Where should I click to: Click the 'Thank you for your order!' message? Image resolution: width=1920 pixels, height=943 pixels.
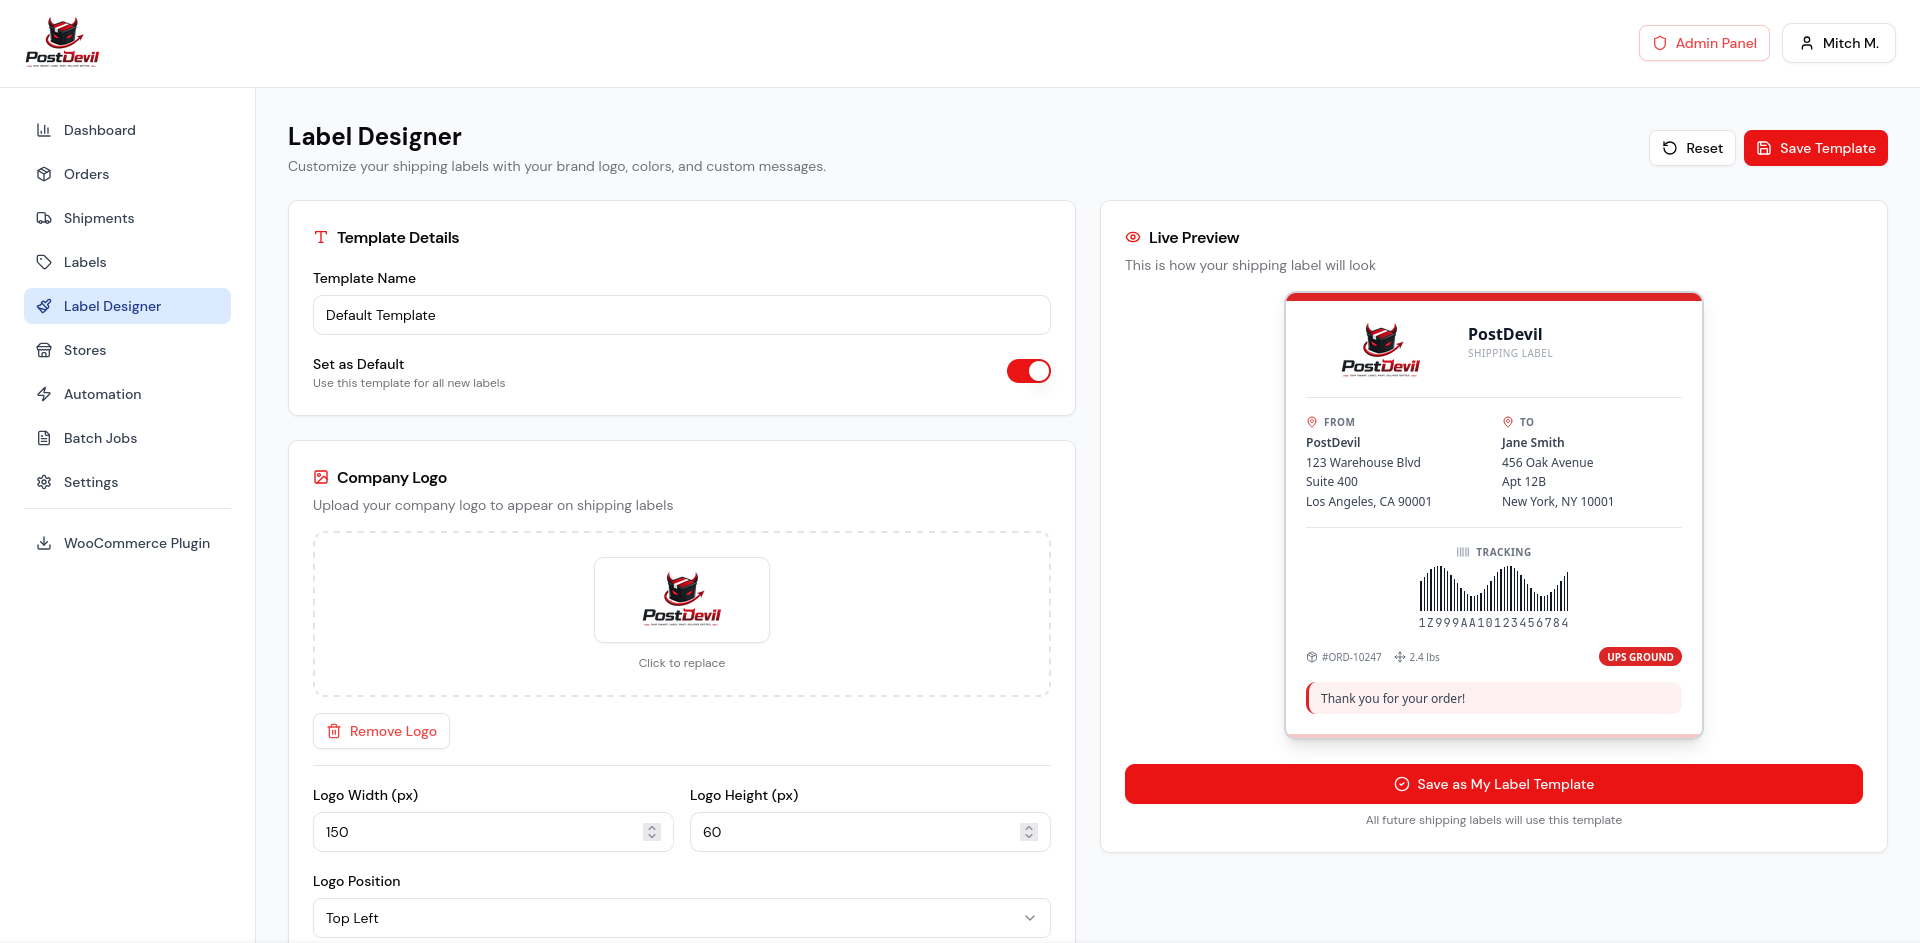pyautogui.click(x=1494, y=698)
